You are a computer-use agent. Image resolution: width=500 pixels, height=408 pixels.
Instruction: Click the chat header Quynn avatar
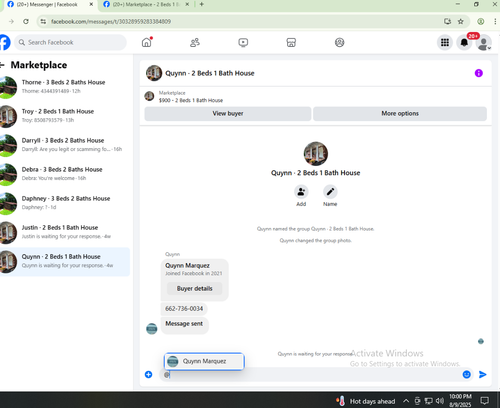(154, 73)
